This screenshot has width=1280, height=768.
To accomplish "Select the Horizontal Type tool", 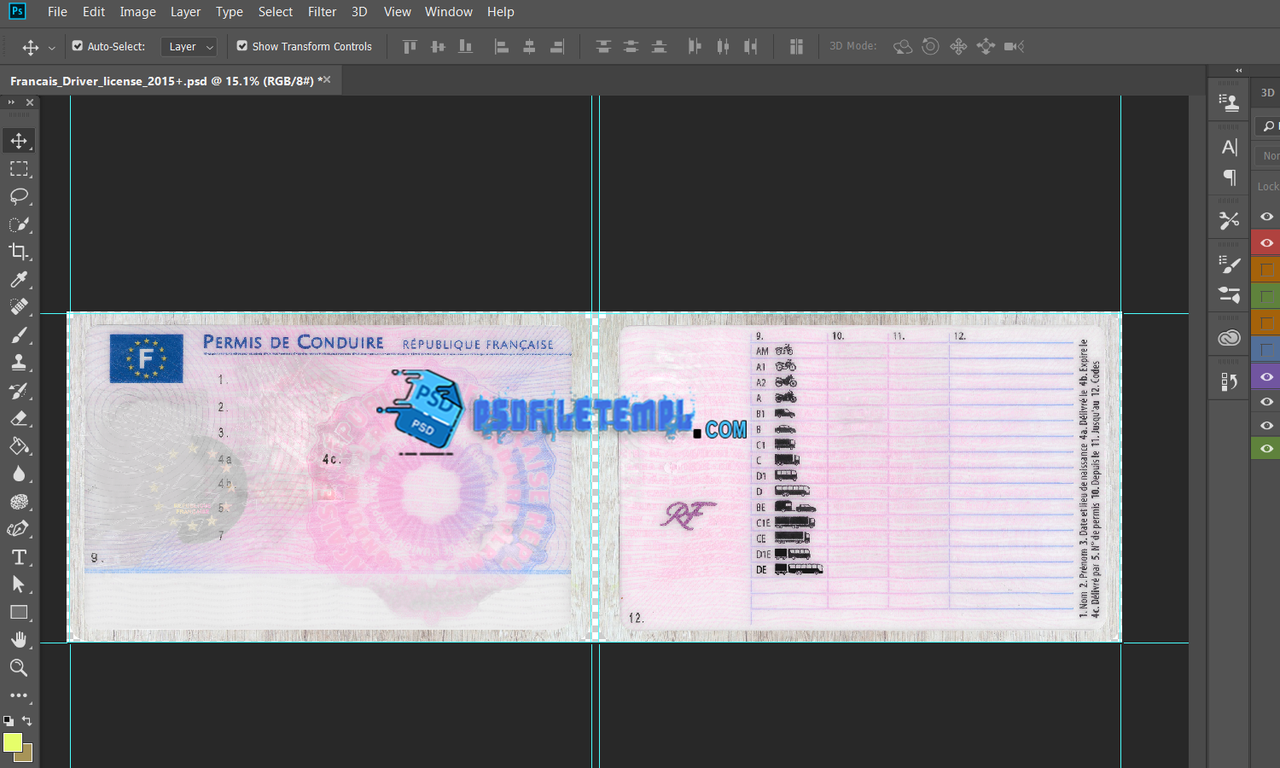I will tap(19, 557).
